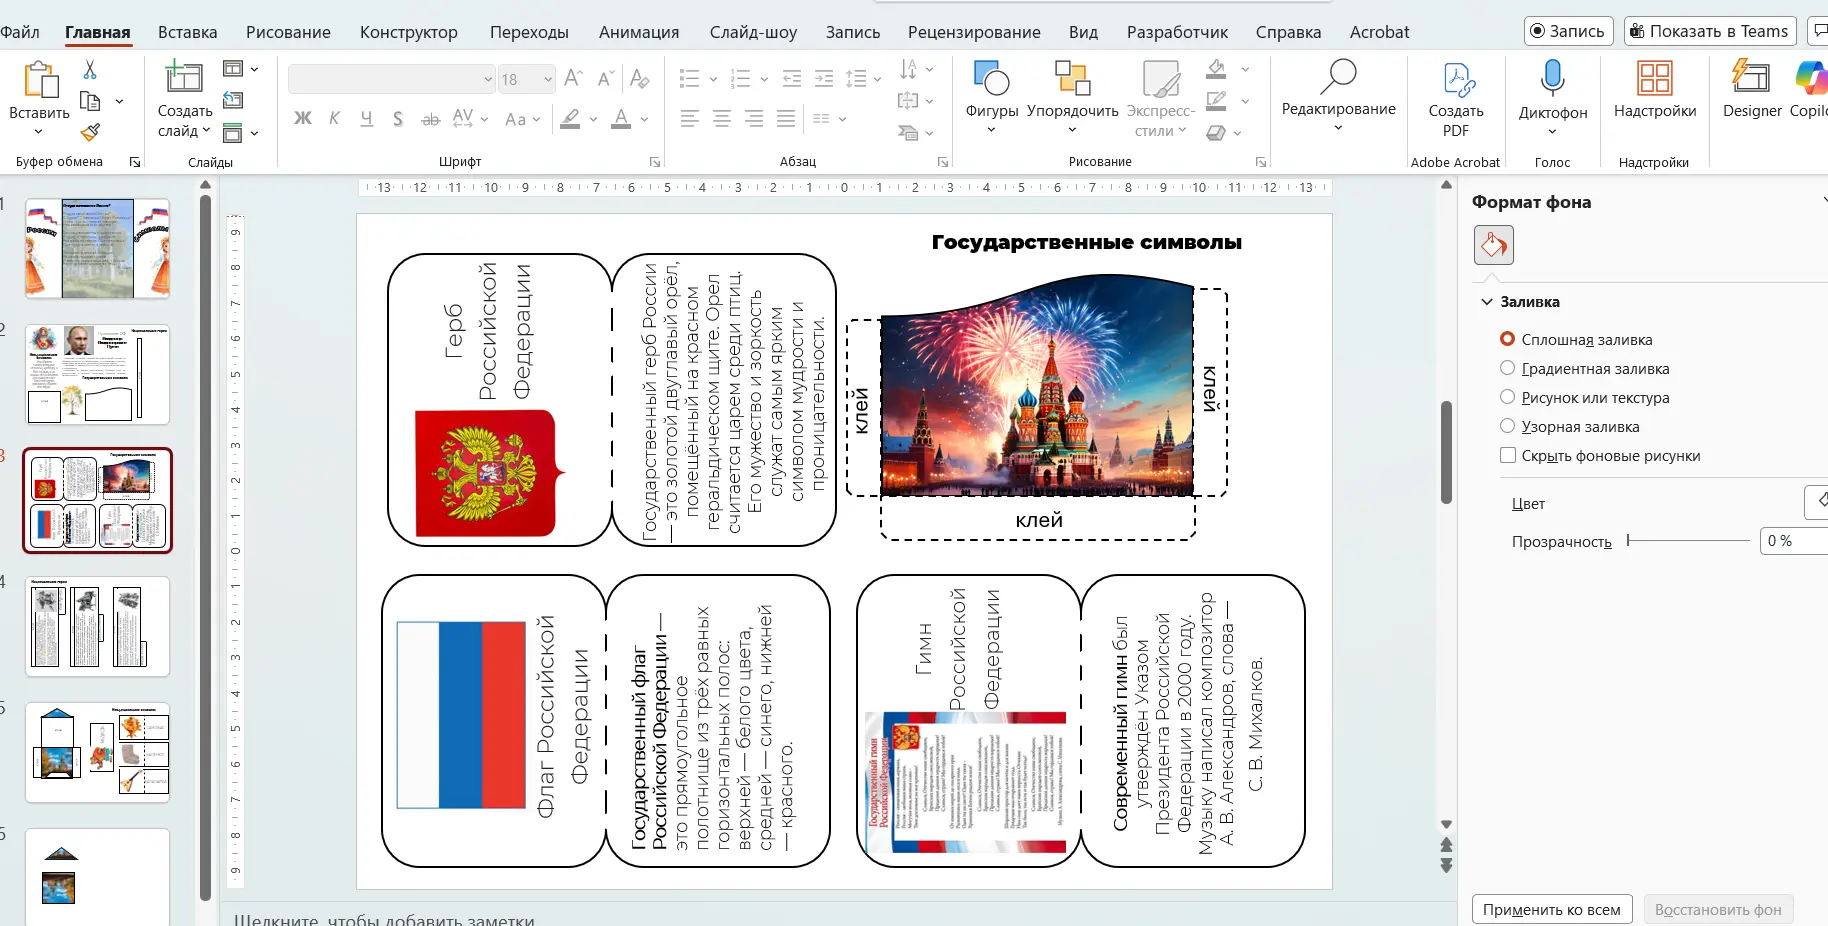
Task: Open the Designer pane icon
Action: click(x=1751, y=78)
